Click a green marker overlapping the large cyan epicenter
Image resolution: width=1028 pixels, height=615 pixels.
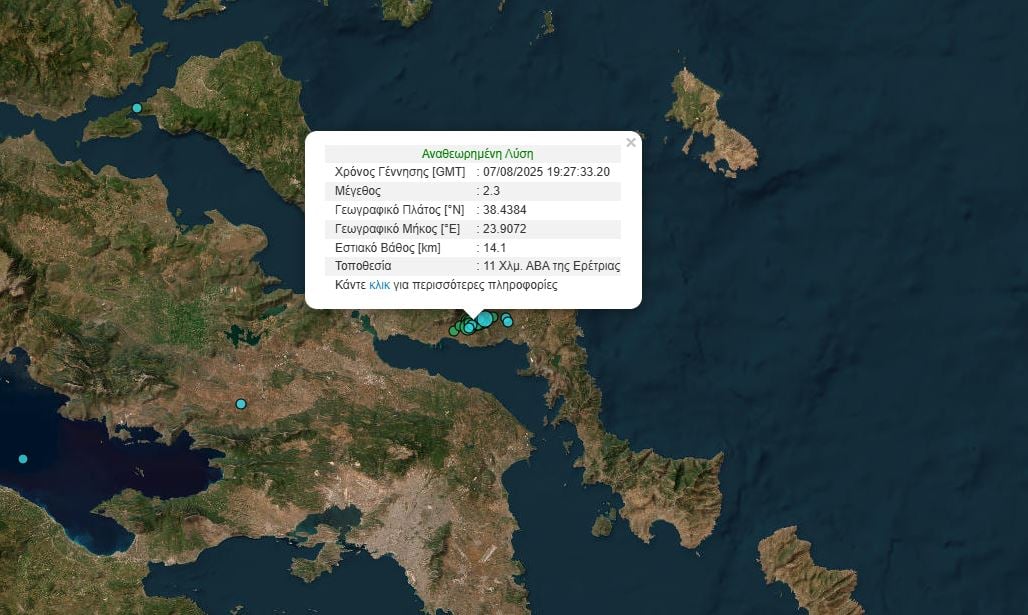click(x=494, y=317)
